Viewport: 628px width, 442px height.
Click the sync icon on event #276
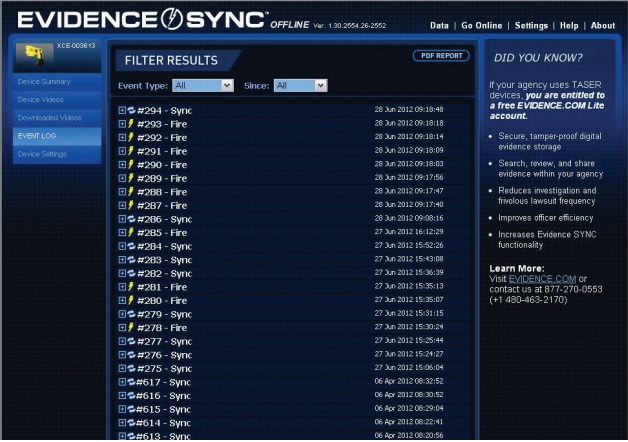pyautogui.click(x=131, y=355)
